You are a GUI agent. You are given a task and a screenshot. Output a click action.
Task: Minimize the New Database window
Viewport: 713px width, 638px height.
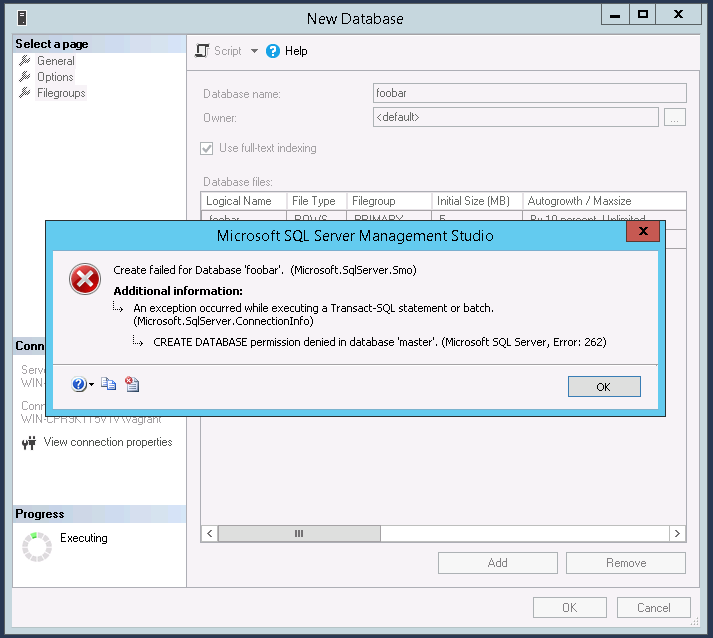tap(615, 15)
